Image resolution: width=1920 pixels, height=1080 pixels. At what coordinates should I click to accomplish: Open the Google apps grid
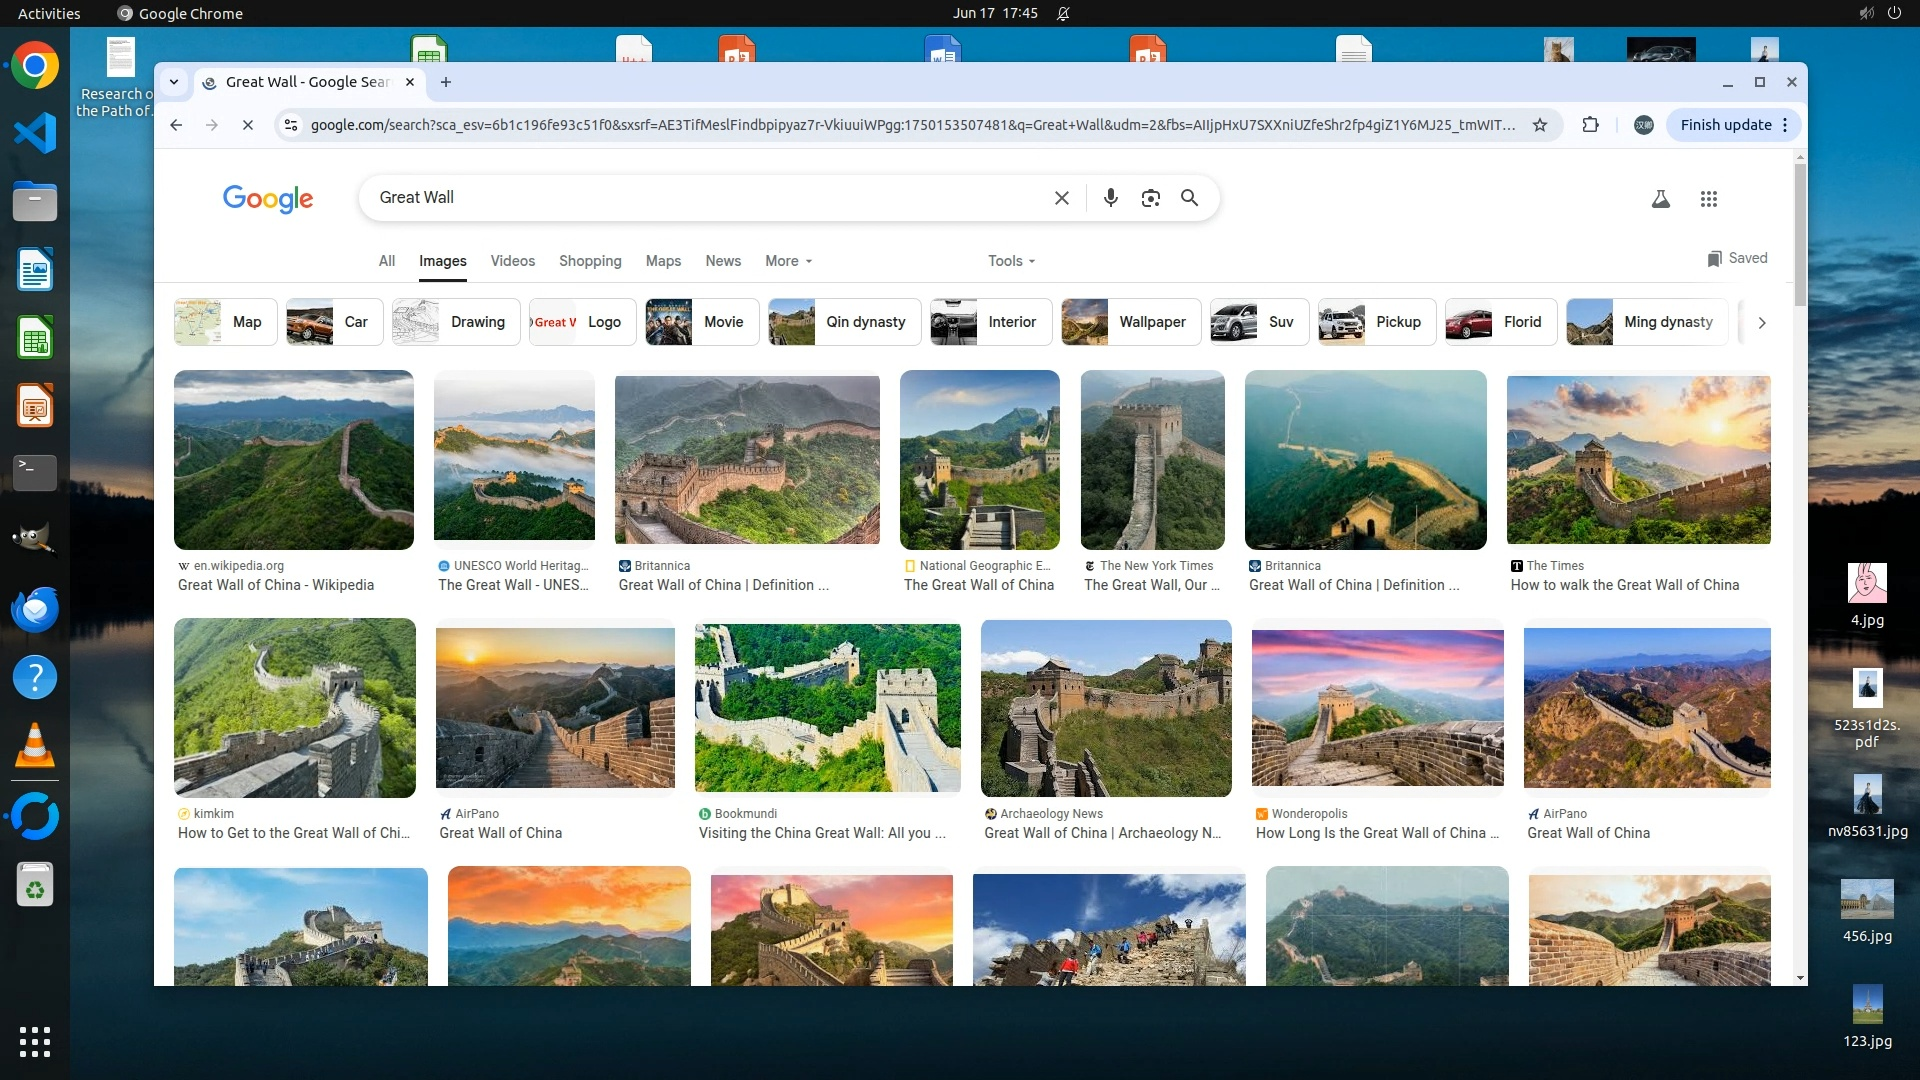tap(1708, 199)
